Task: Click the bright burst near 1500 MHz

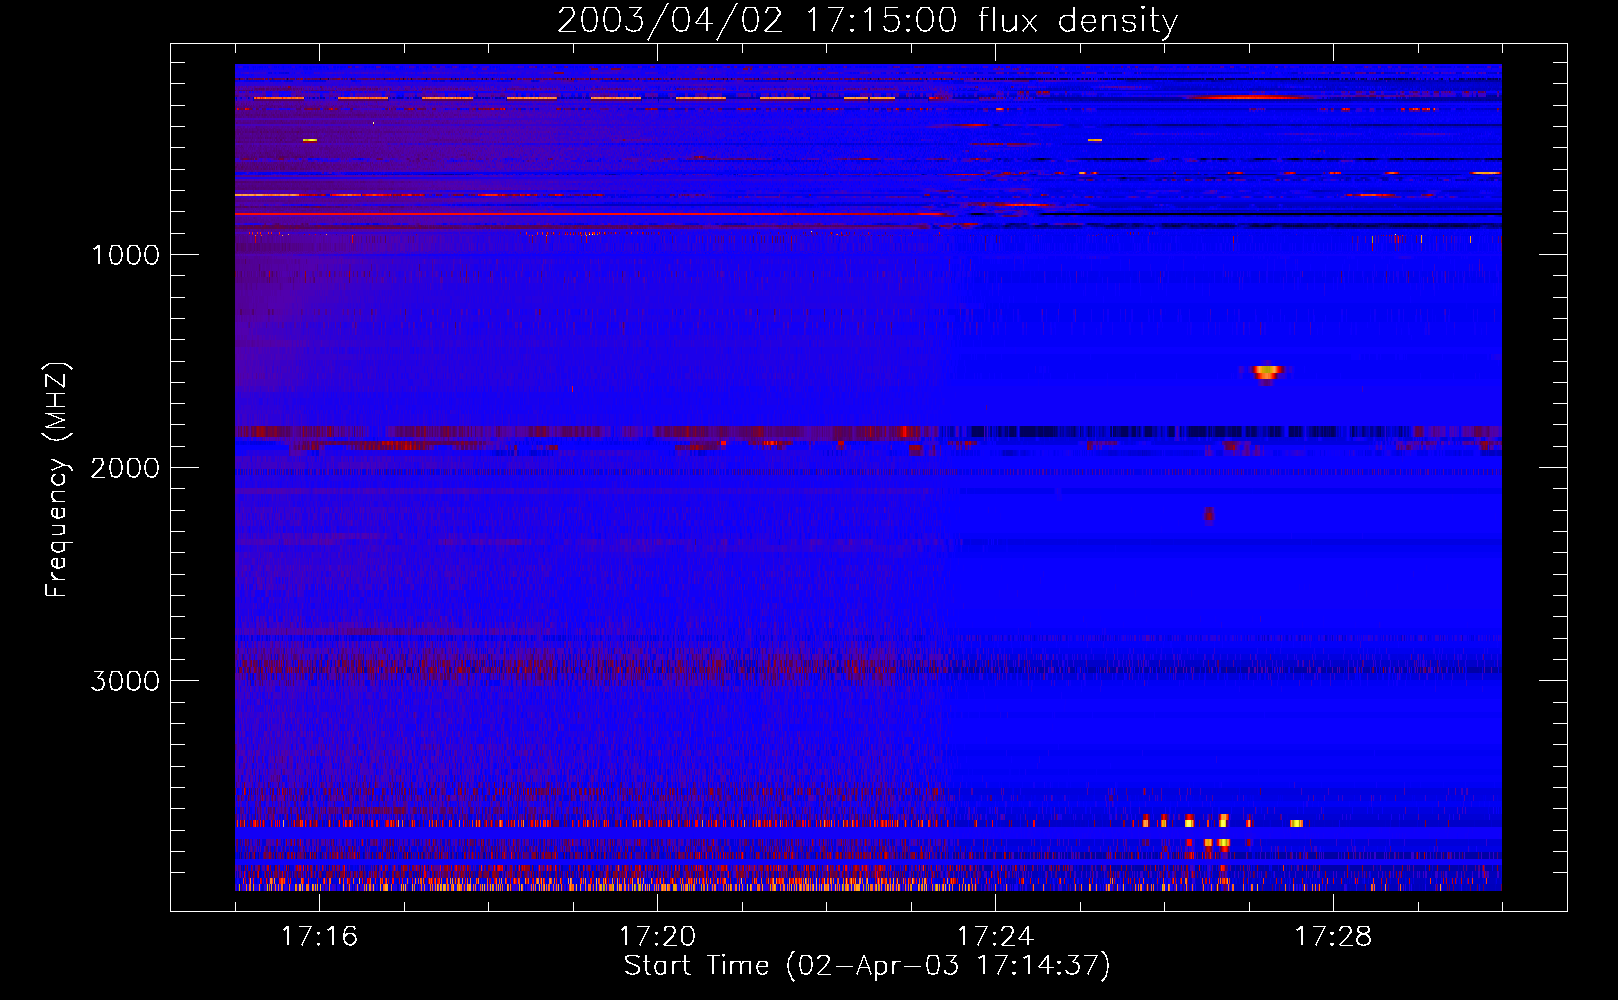Action: pyautogui.click(x=1267, y=372)
